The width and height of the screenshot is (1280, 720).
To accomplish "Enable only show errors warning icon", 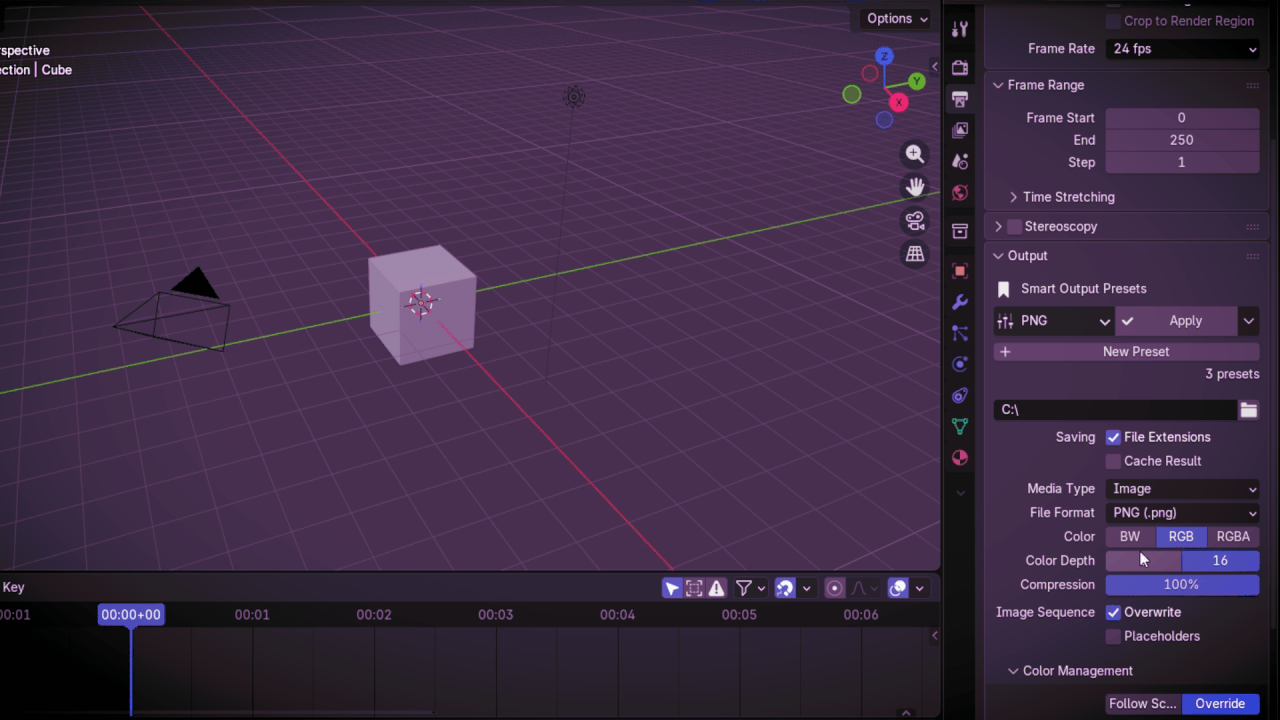I will (x=716, y=588).
